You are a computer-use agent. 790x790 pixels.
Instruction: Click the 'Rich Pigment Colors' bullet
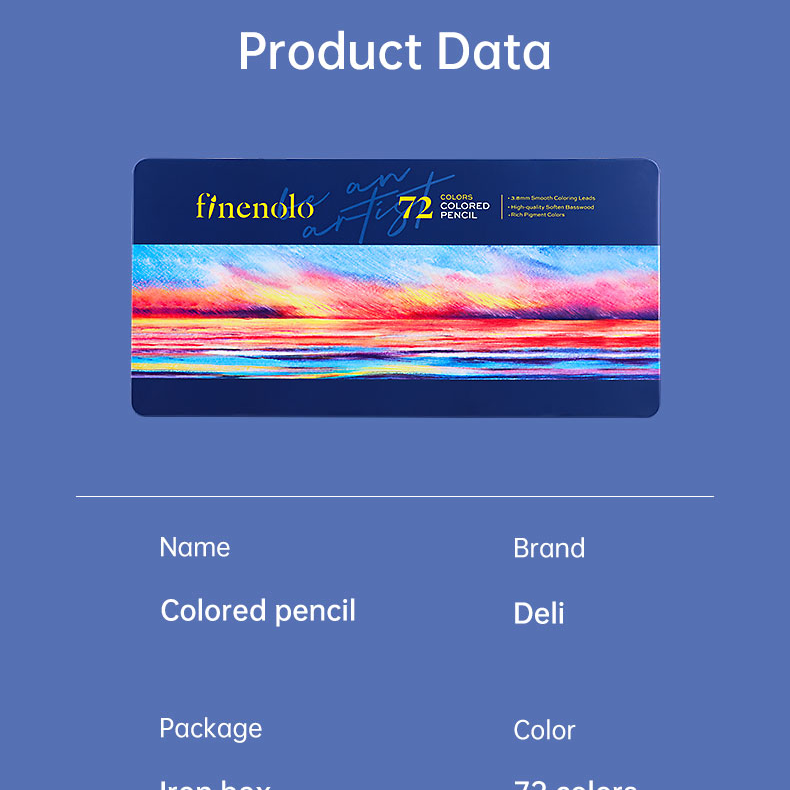tap(538, 215)
